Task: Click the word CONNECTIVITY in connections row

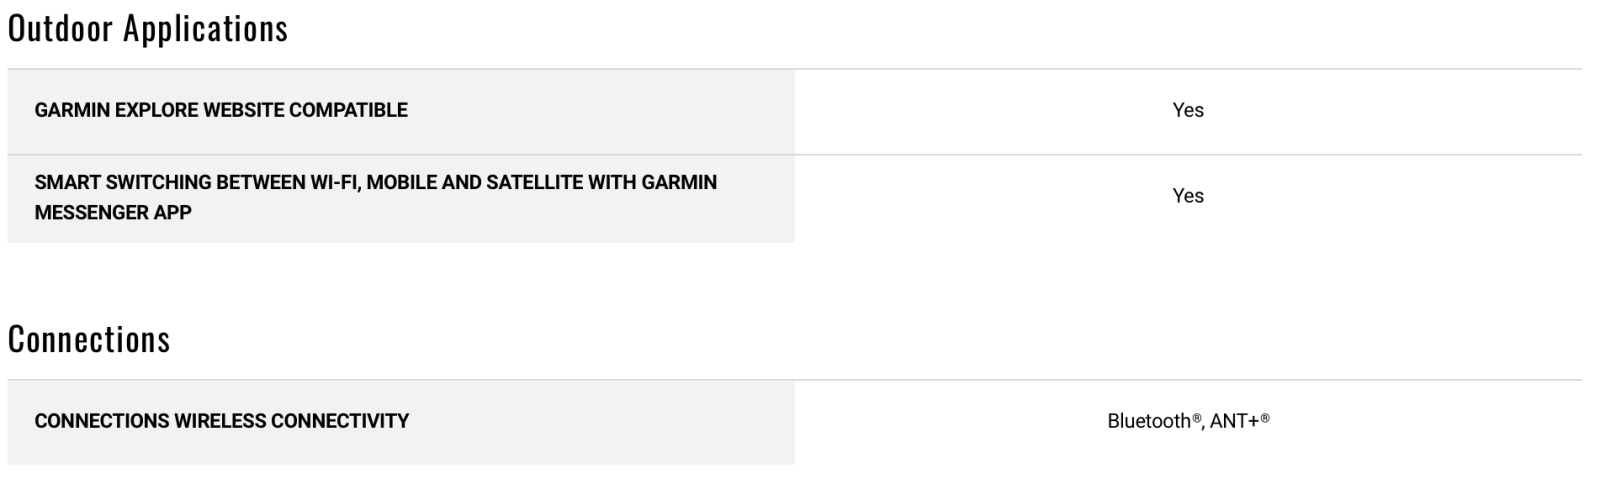Action: tap(340, 421)
